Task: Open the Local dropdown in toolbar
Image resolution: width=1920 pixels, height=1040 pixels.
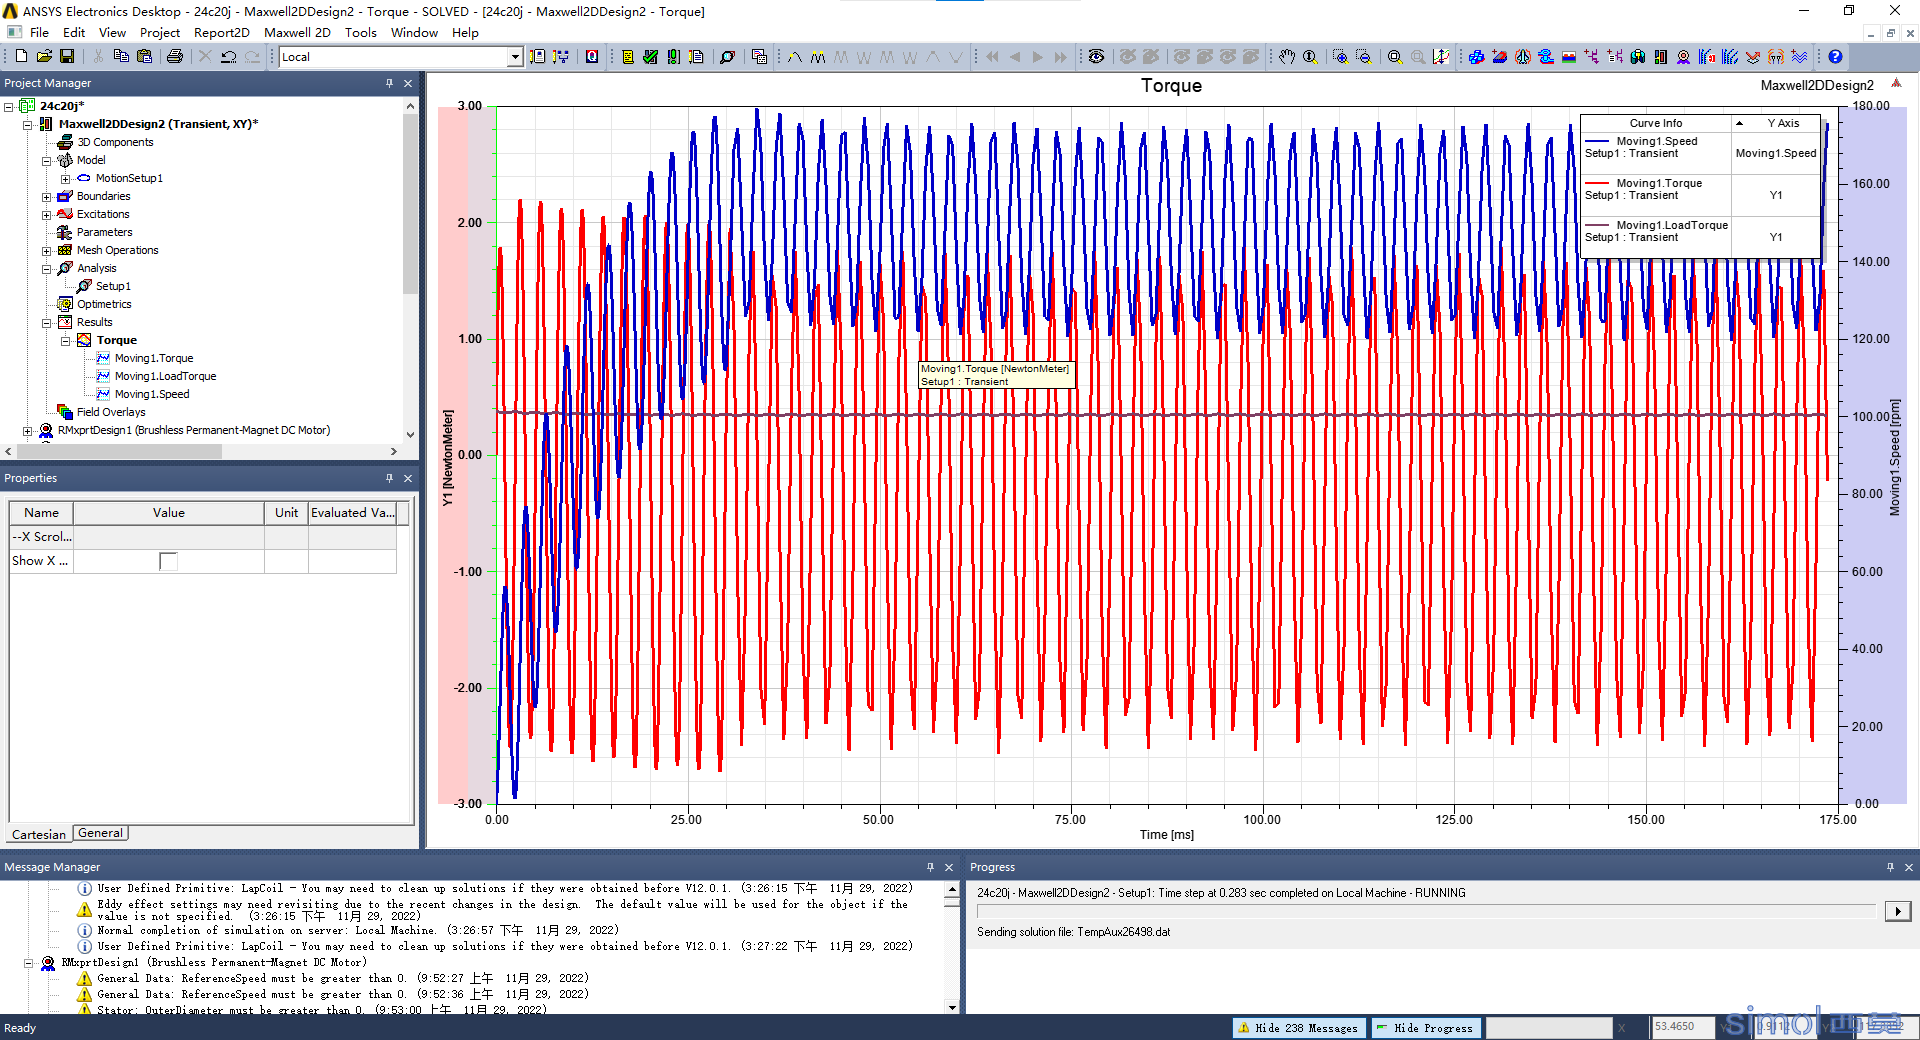Action: point(515,57)
